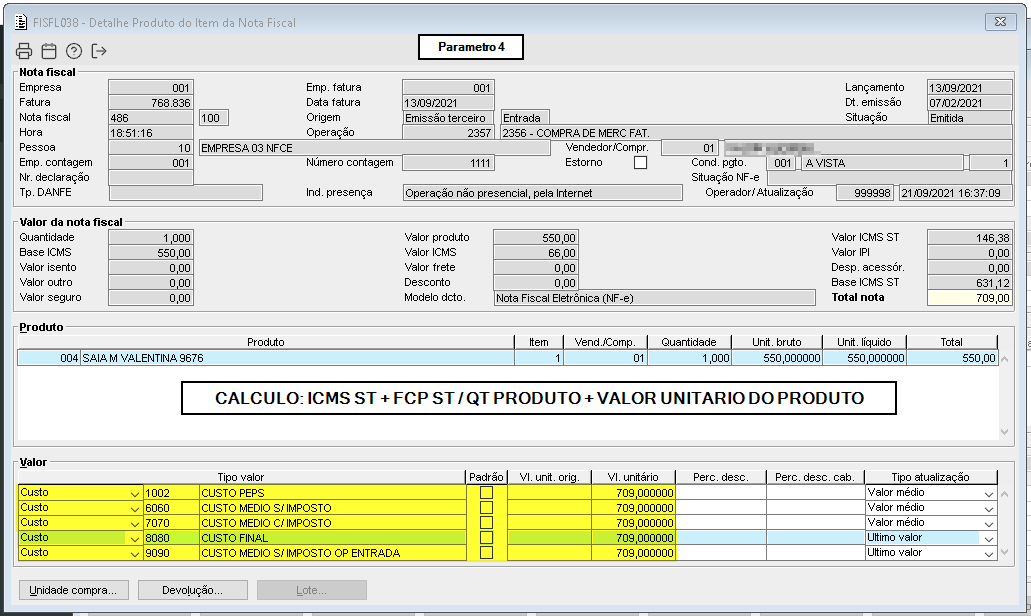Open Tipo atualização dropdown for CUSTO PEPS
1031x616 pixels.
click(x=988, y=493)
